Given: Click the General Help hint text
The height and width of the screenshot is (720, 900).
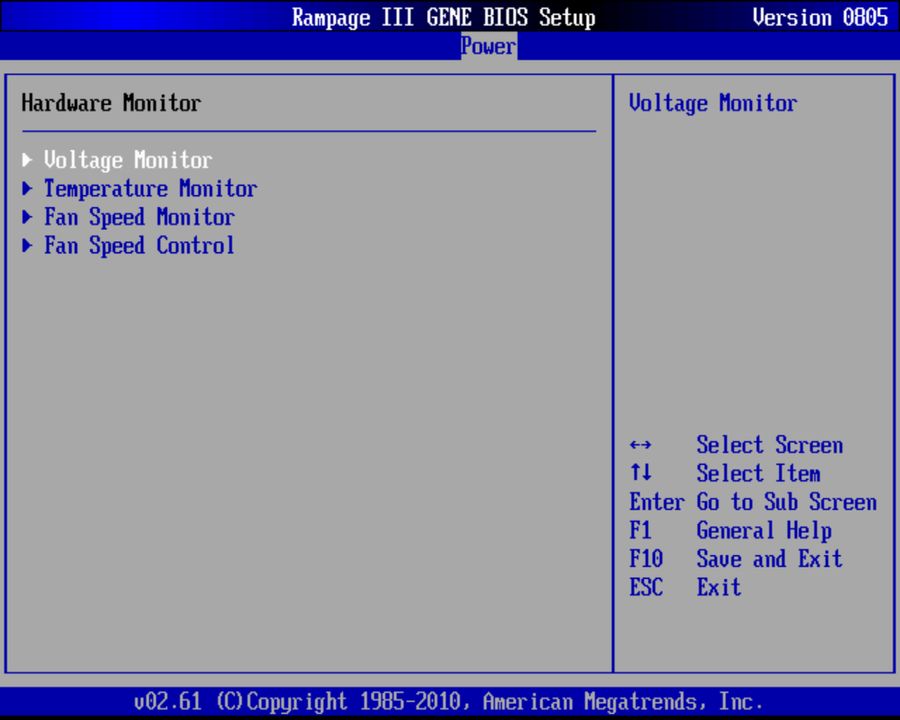Looking at the screenshot, I should tap(764, 531).
